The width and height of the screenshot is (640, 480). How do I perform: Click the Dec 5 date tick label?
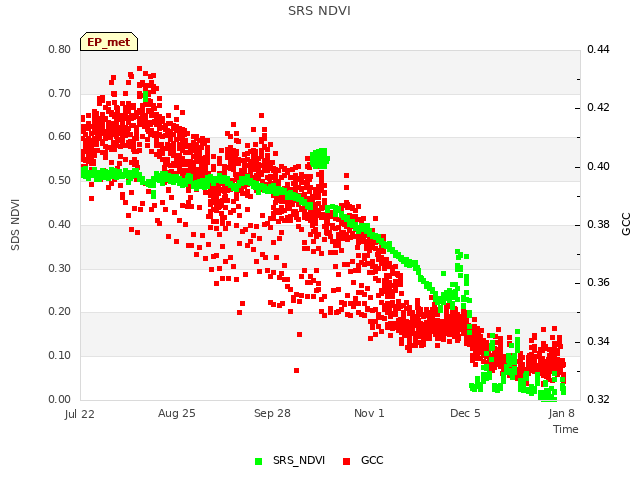tap(465, 413)
